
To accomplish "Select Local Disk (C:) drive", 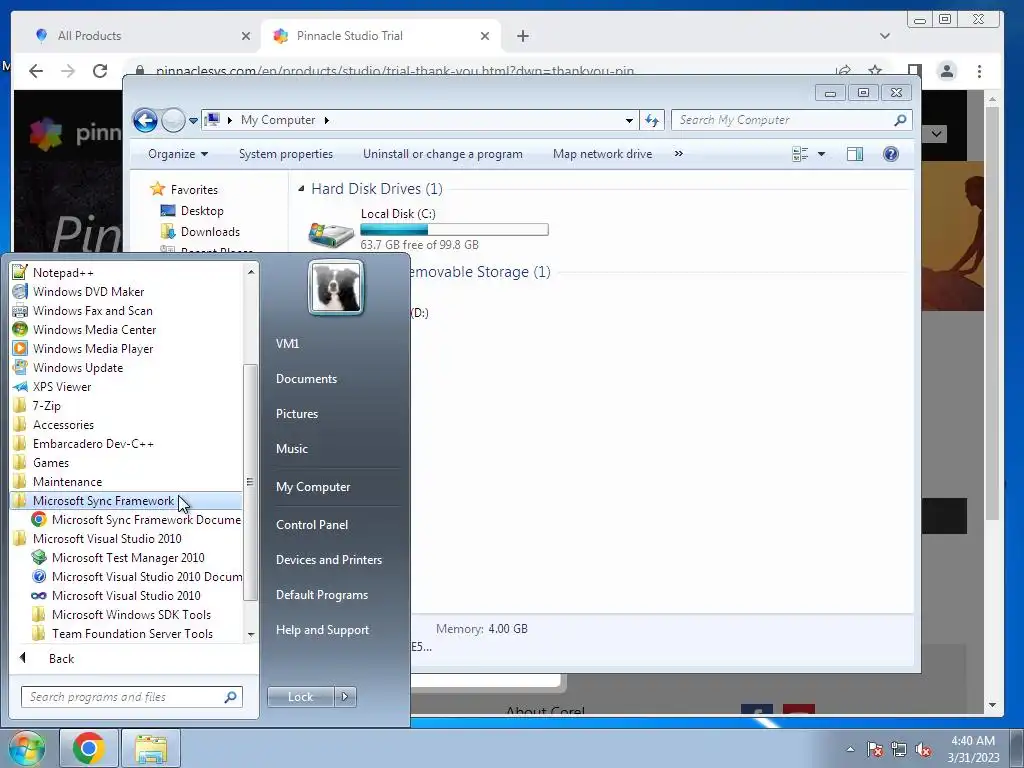I will point(428,229).
